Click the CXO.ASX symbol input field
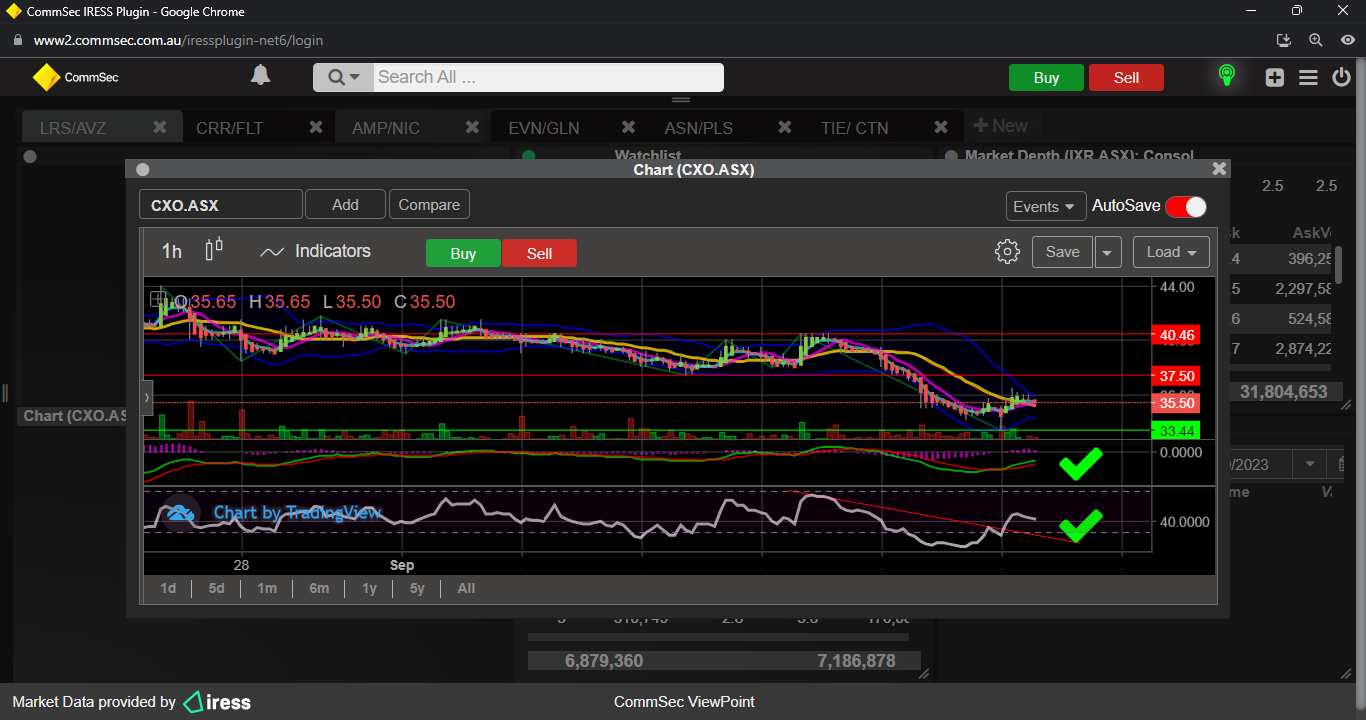Viewport: 1366px width, 720px height. (x=220, y=205)
